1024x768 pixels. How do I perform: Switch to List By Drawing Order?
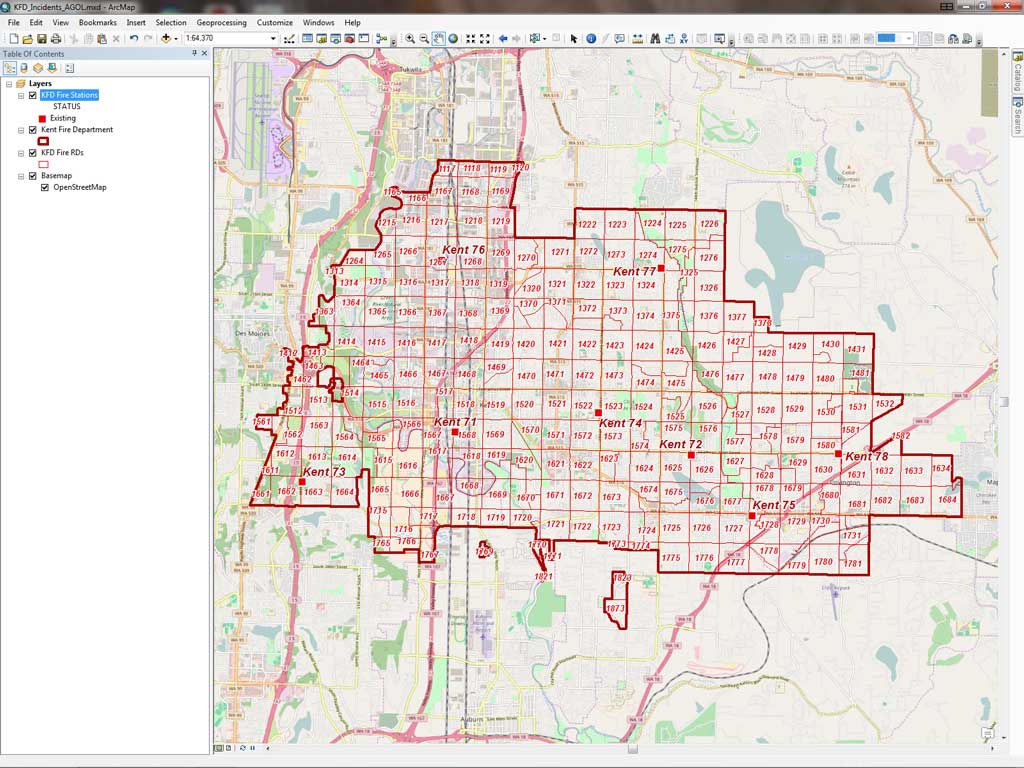click(10, 68)
